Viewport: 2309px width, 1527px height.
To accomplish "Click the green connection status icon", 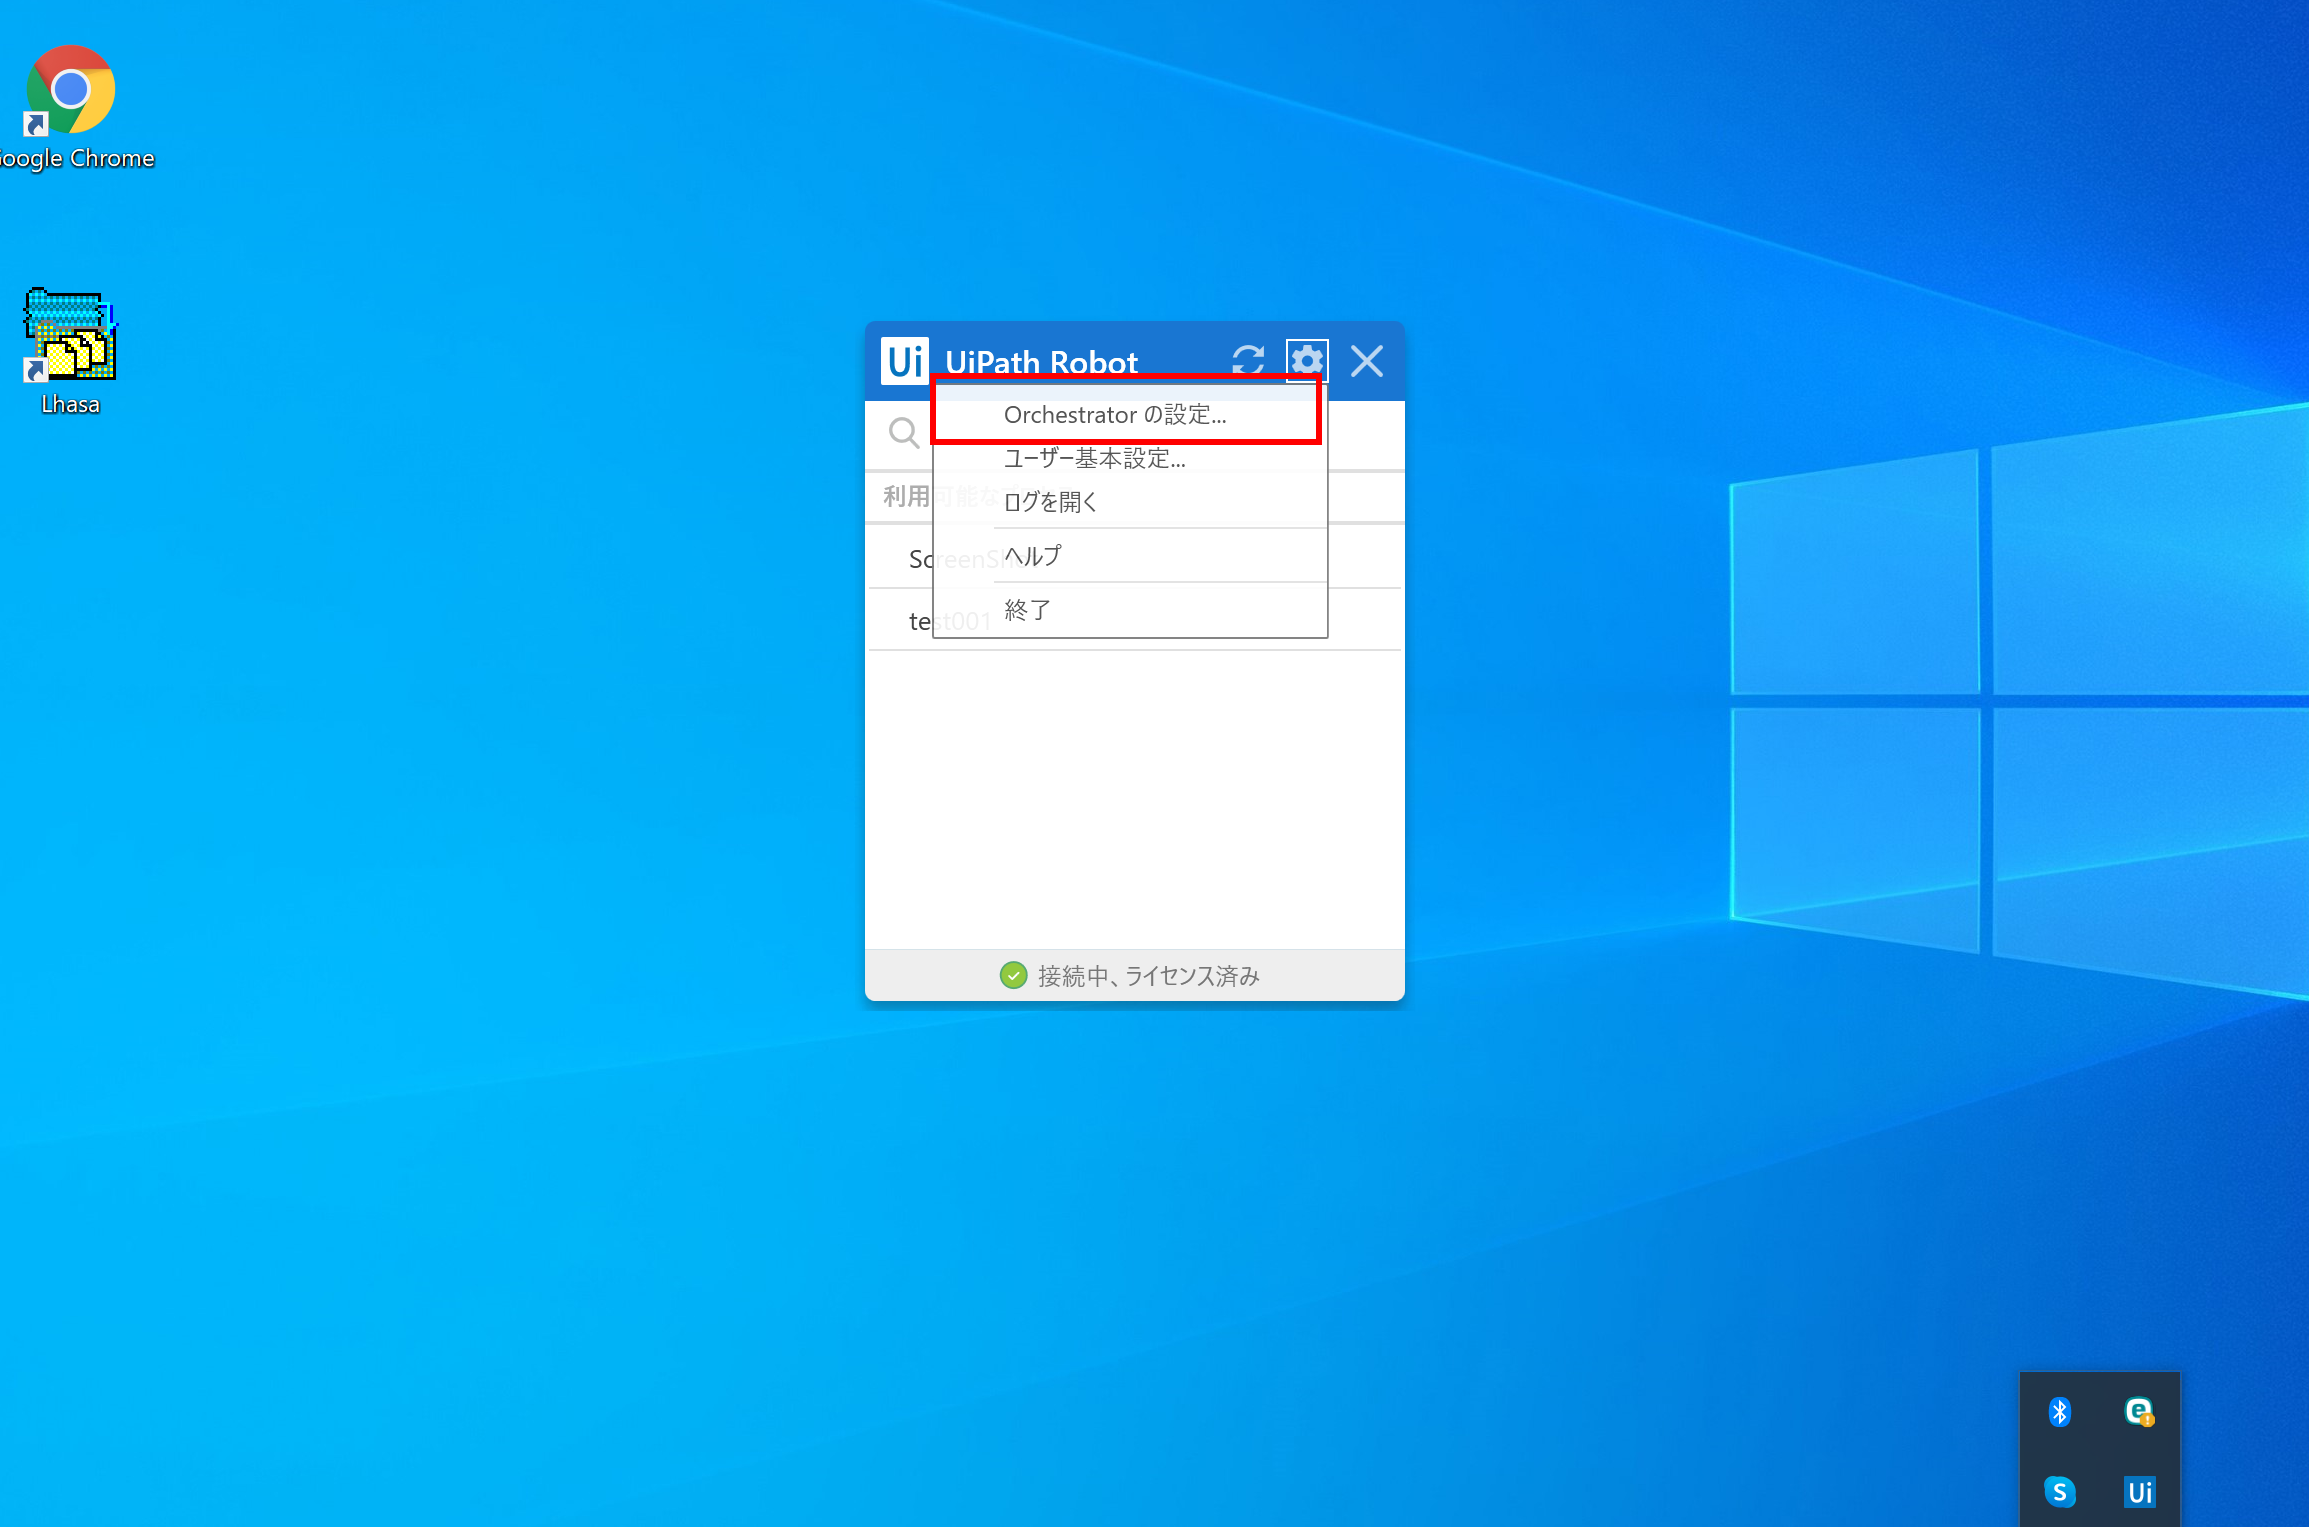I will [1013, 975].
